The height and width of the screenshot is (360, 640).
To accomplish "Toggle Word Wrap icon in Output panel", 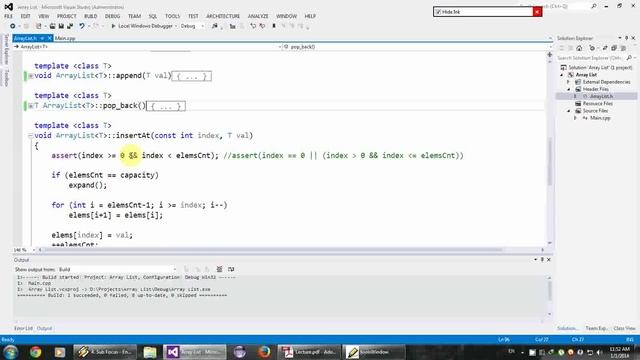I will pos(231,269).
